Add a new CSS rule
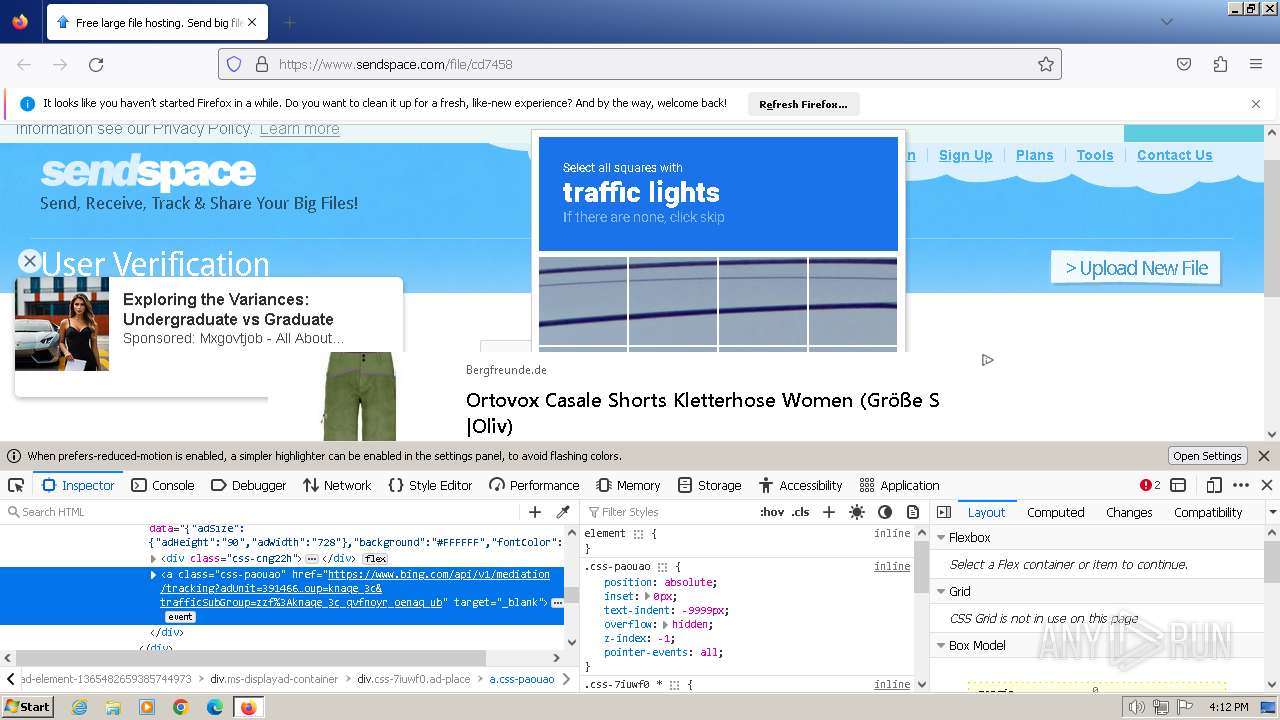 (x=828, y=512)
